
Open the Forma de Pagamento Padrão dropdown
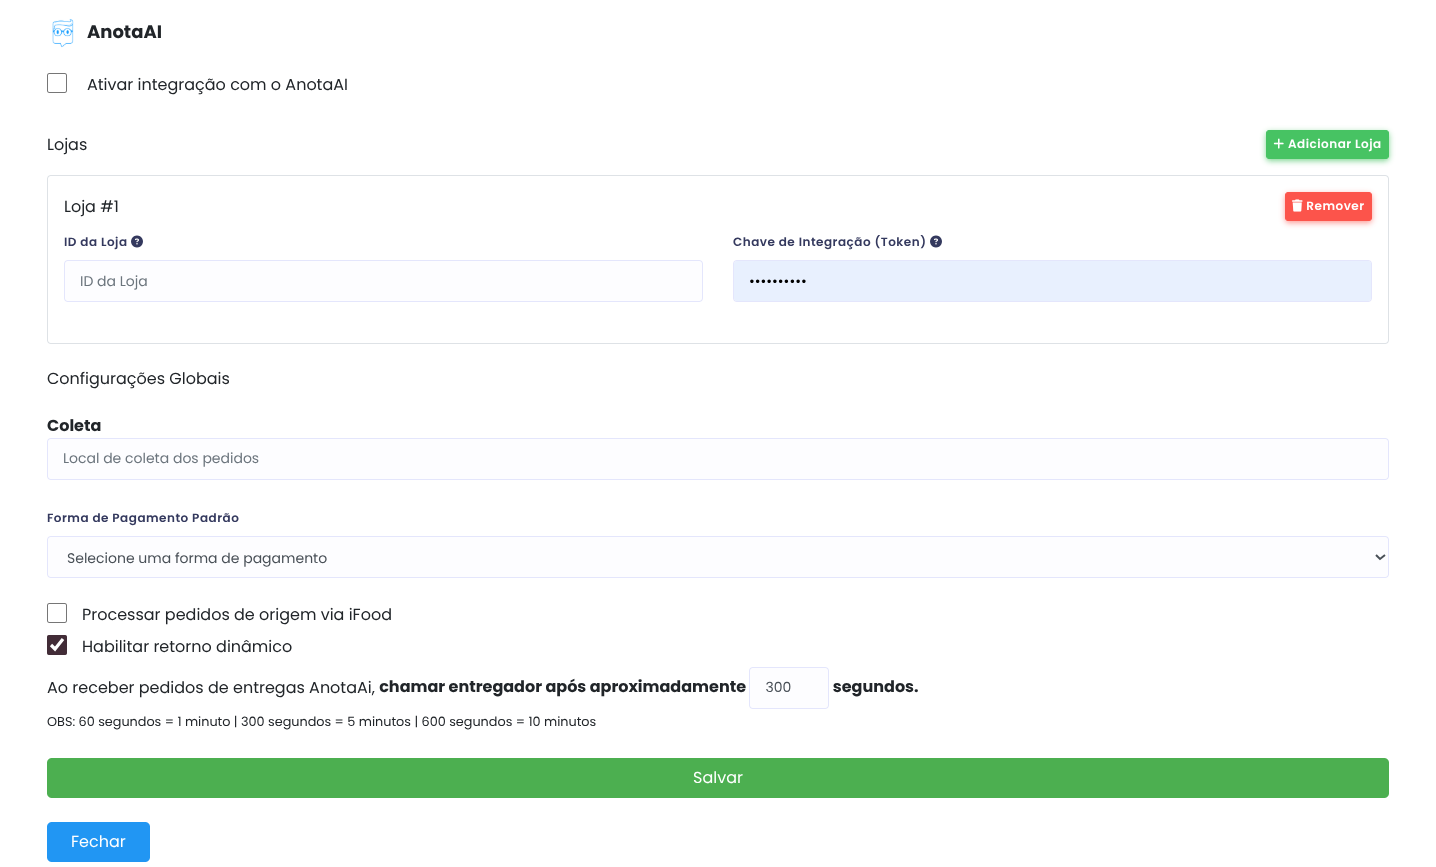[x=717, y=558]
